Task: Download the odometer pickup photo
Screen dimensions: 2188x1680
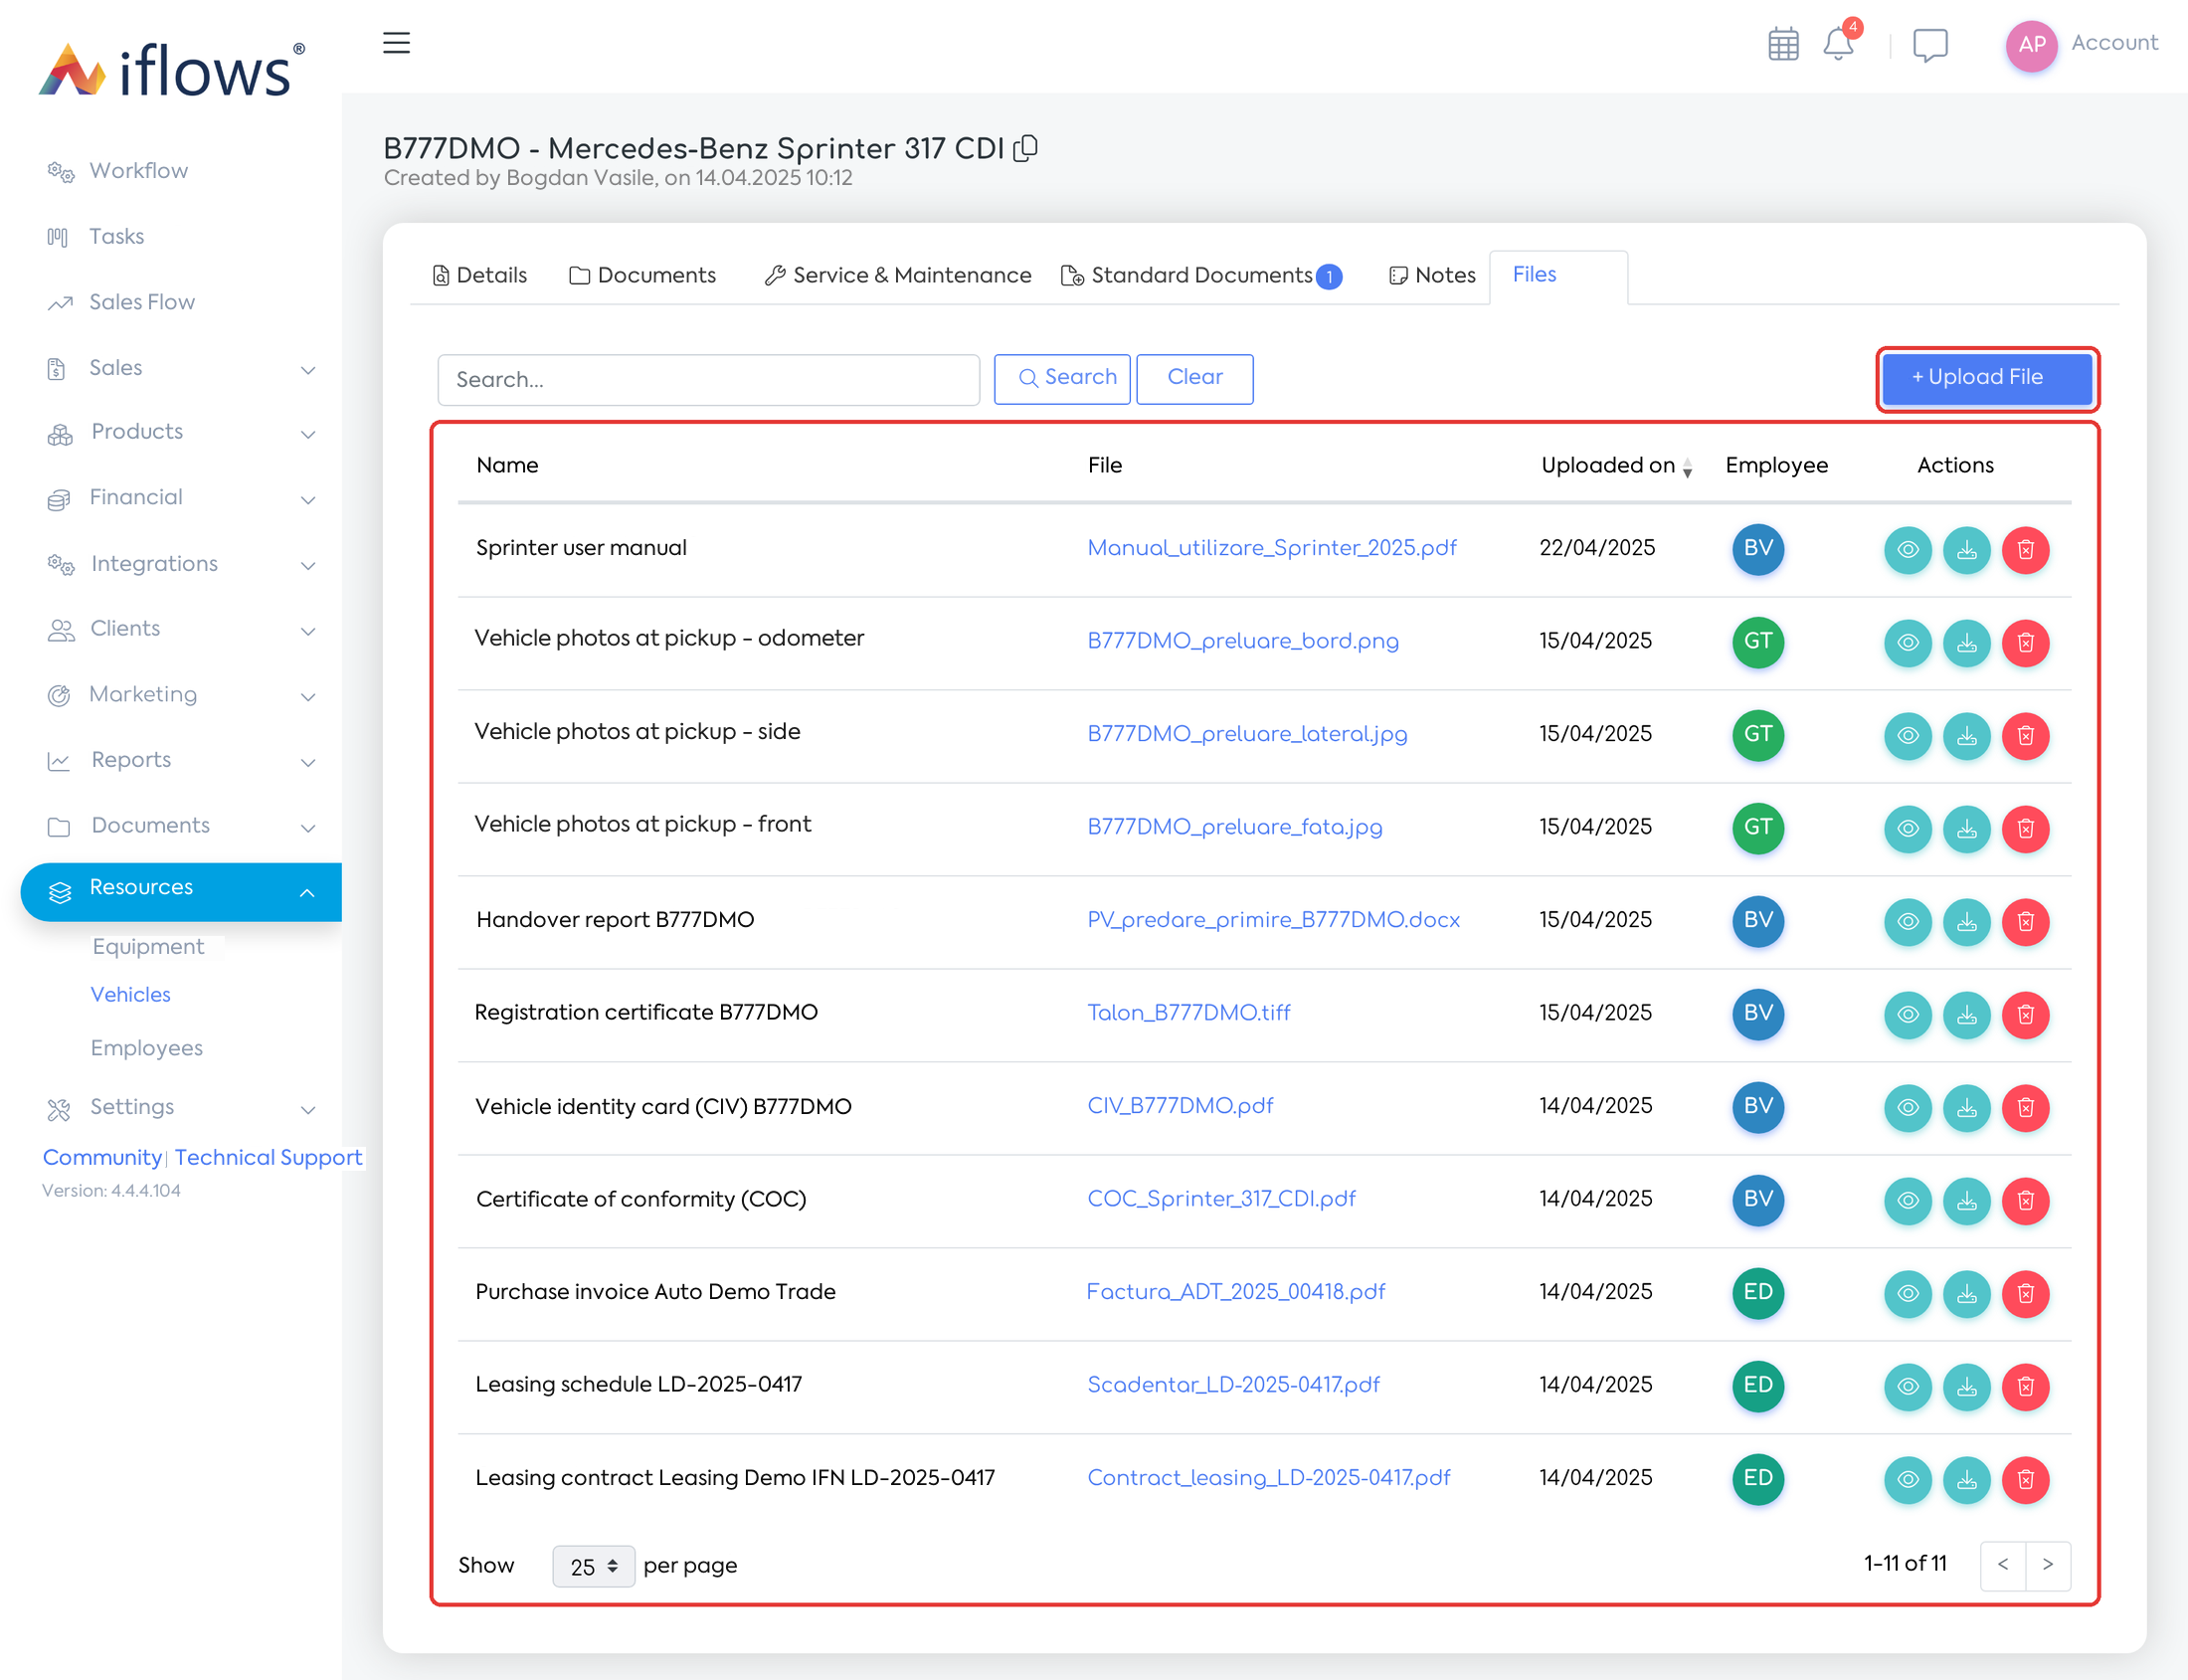Action: [1966, 643]
